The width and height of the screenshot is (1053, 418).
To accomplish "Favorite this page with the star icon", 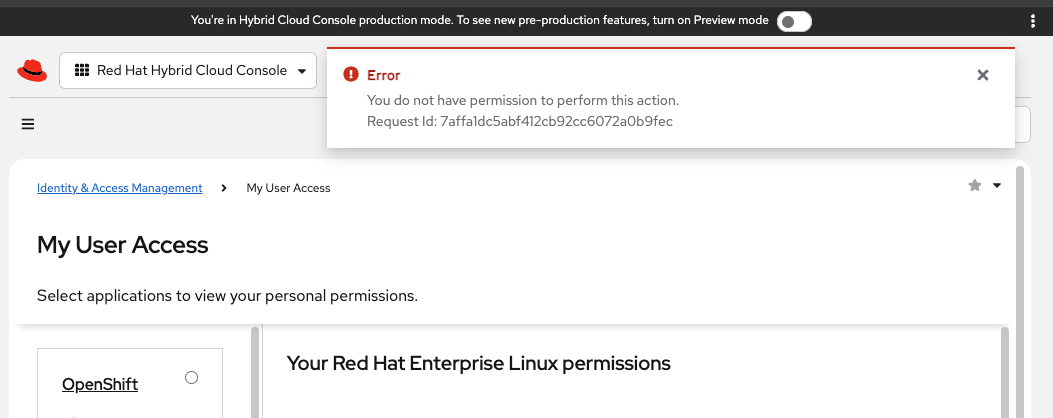I will point(975,186).
